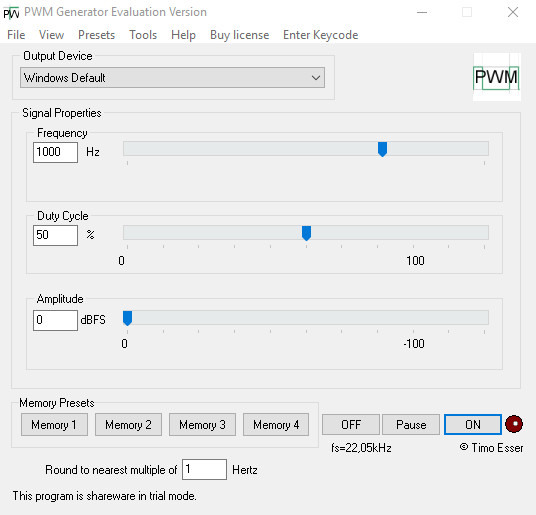Screen dimensions: 536x515
Task: Click the Amplitude dBFS input field
Action: pos(55,320)
